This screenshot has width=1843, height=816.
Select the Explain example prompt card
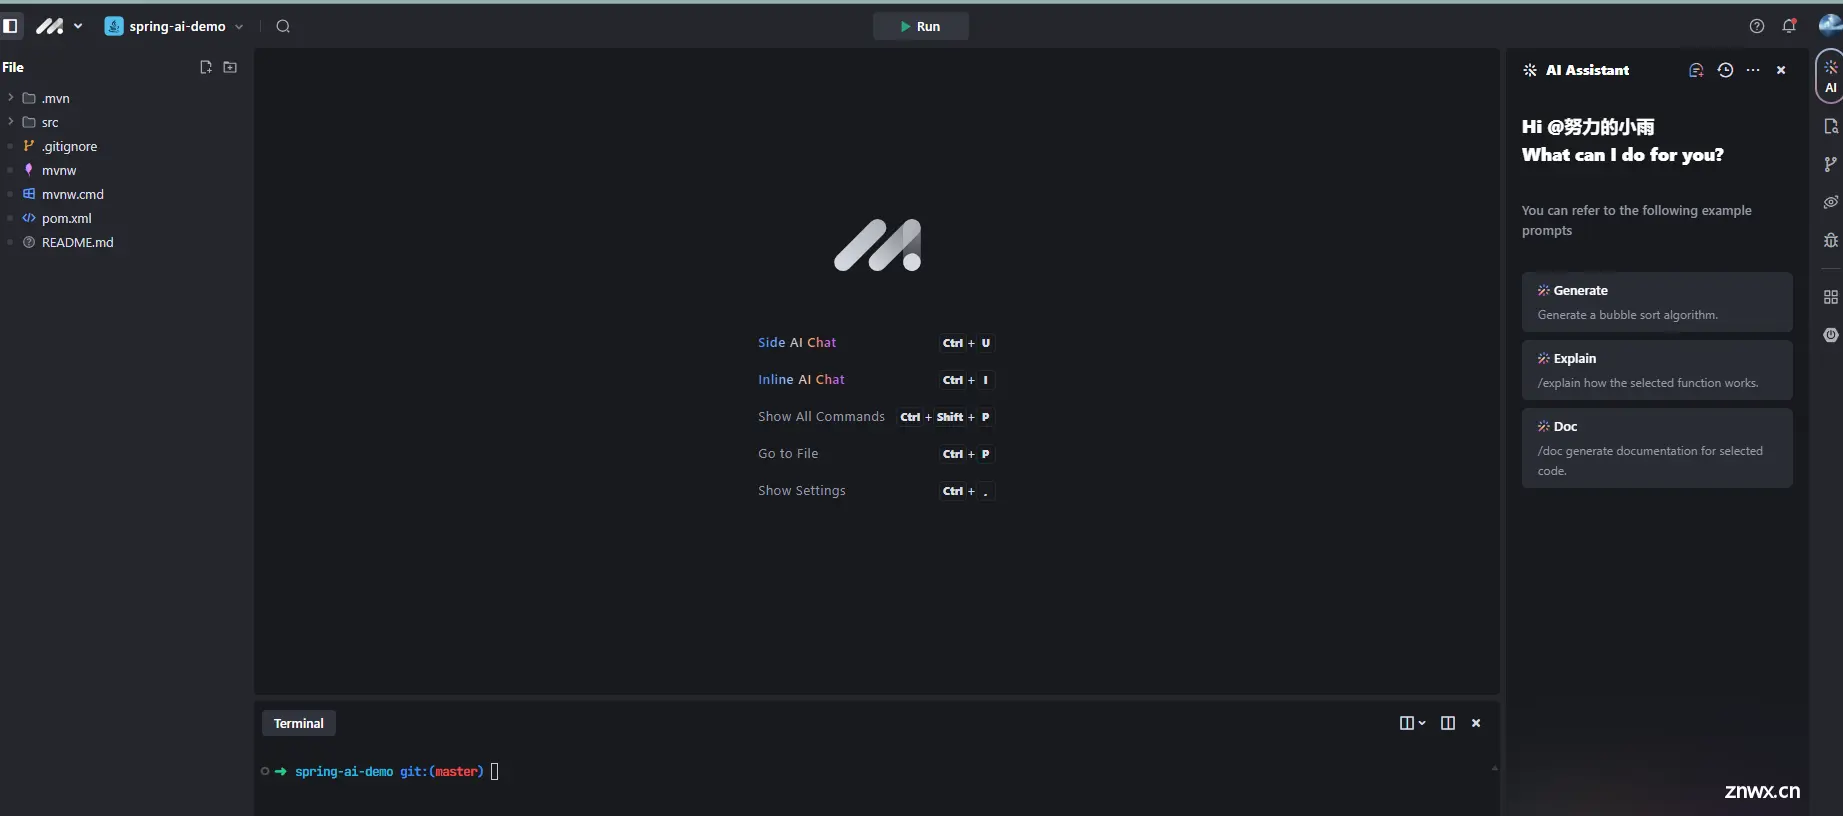coord(1657,370)
